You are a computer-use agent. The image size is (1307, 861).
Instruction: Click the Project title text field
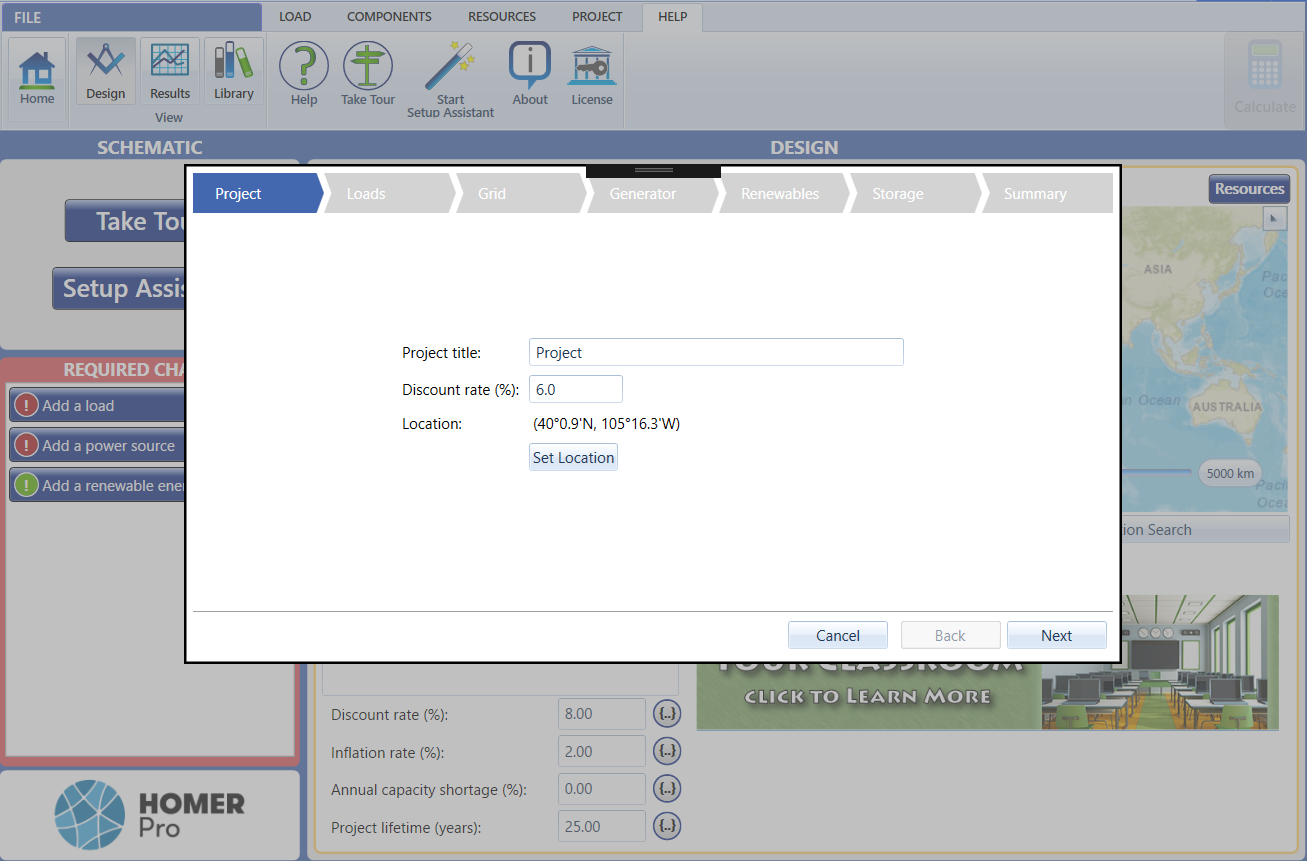[715, 352]
